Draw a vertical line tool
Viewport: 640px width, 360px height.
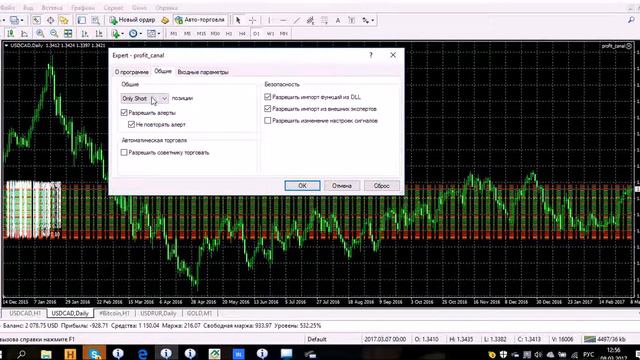tap(269, 20)
